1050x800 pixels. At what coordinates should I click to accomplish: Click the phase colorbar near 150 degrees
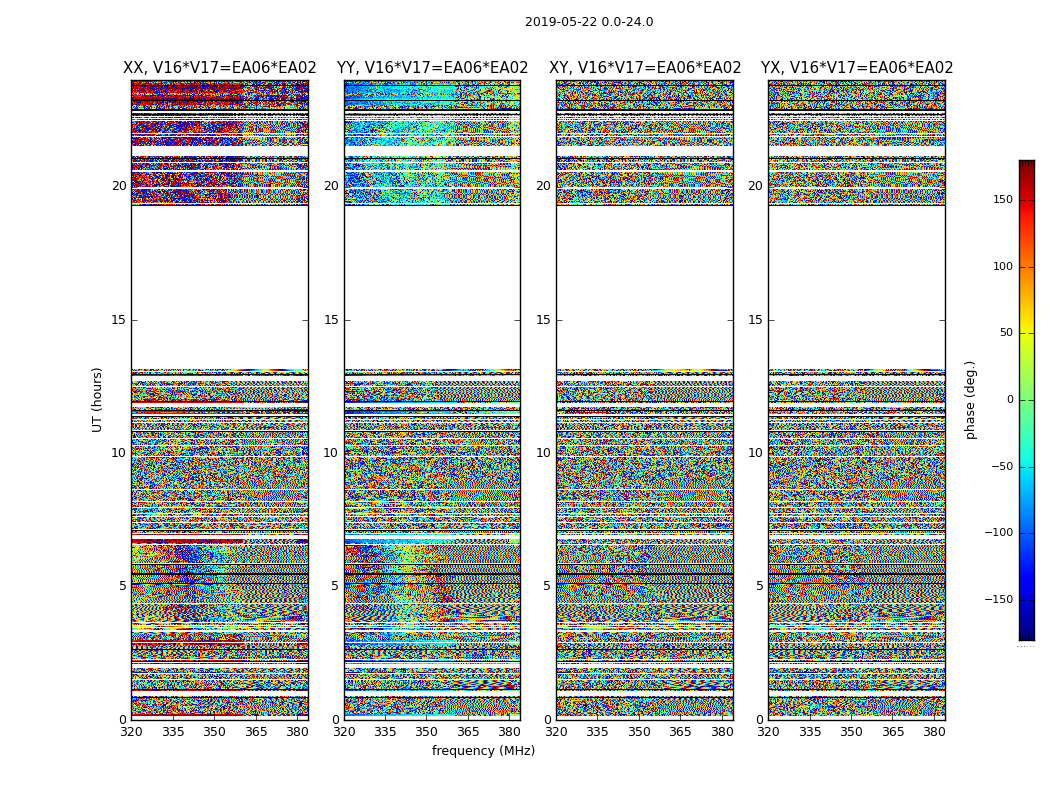[1027, 199]
